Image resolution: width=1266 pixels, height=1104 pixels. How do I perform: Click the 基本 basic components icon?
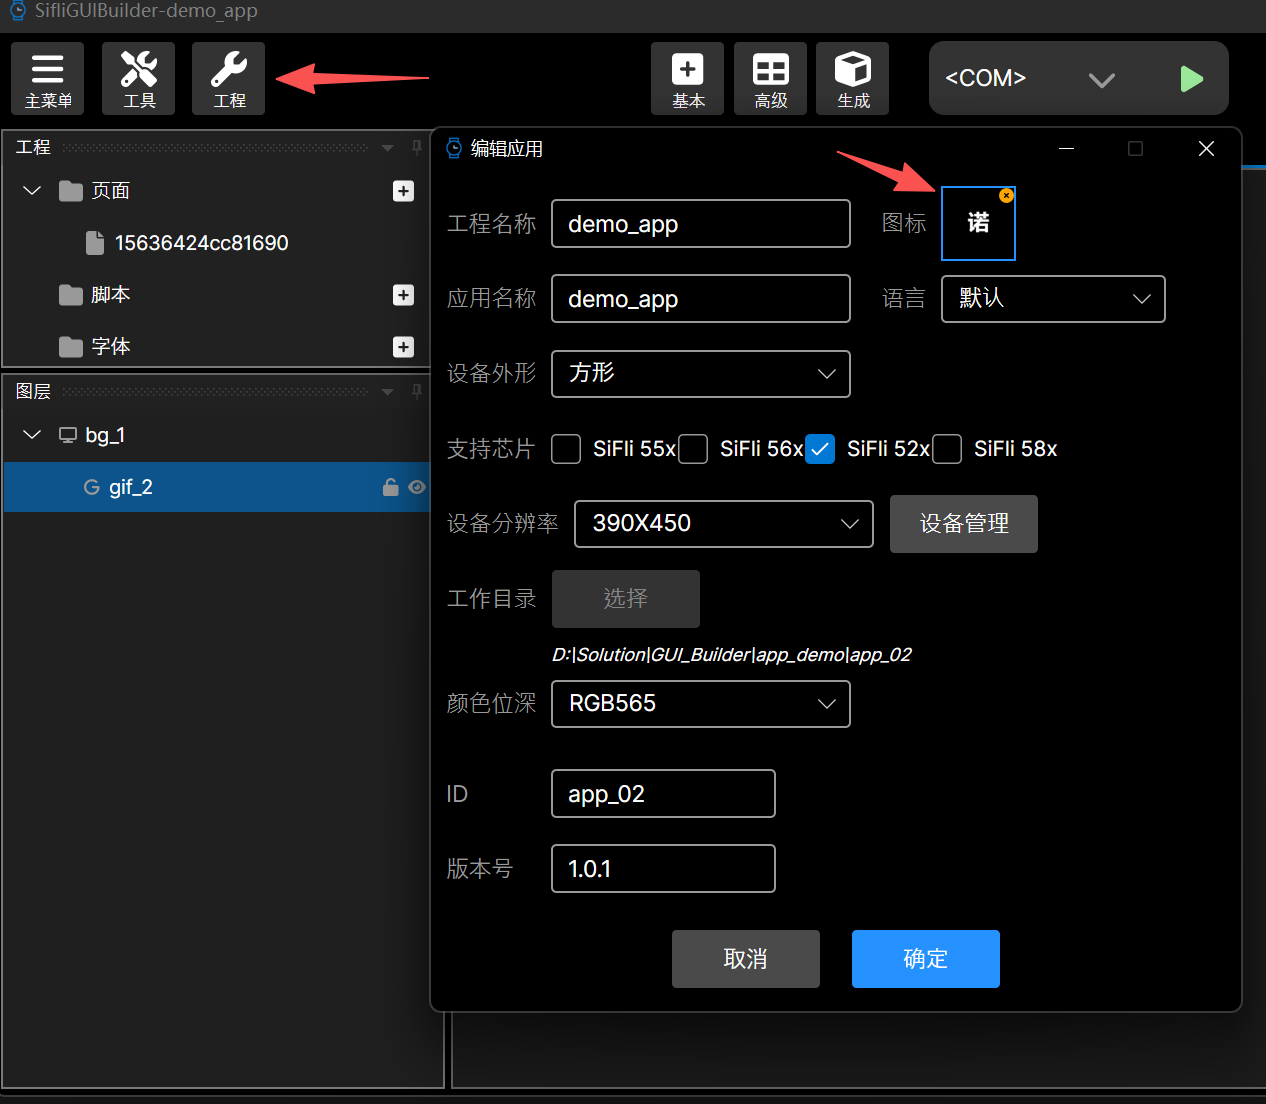[687, 78]
